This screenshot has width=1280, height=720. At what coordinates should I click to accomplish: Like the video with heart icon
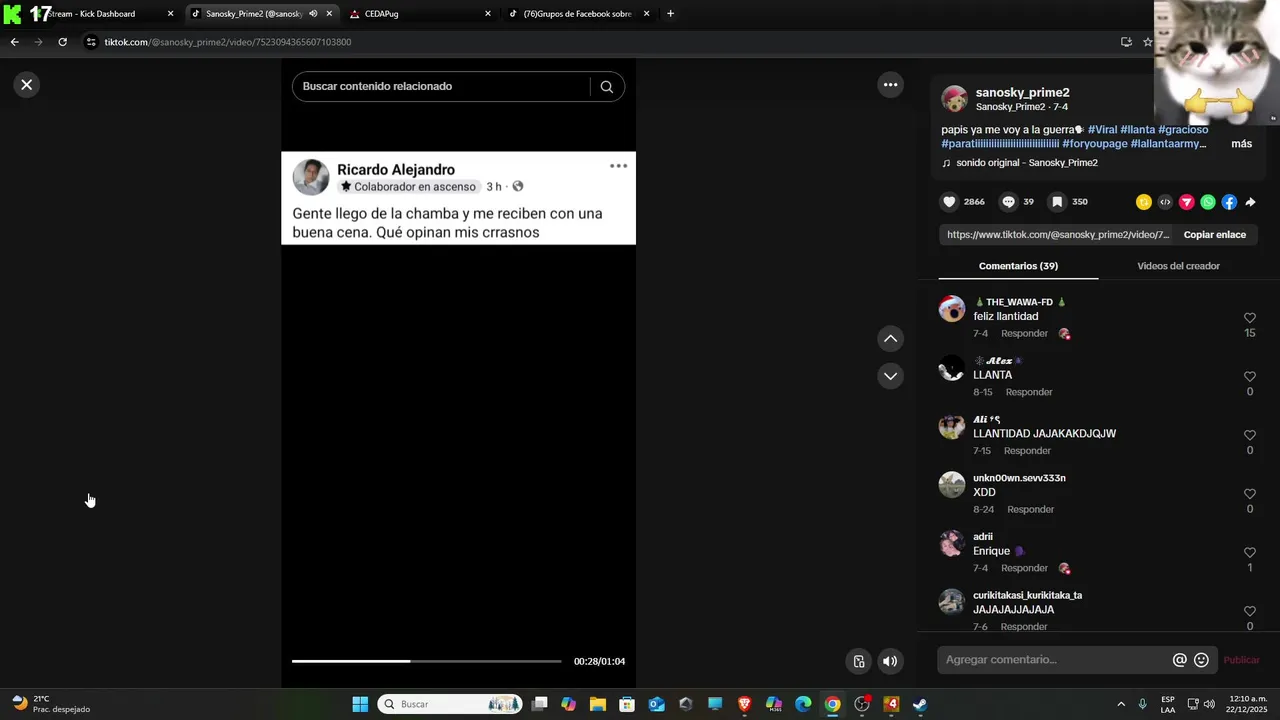pos(949,202)
